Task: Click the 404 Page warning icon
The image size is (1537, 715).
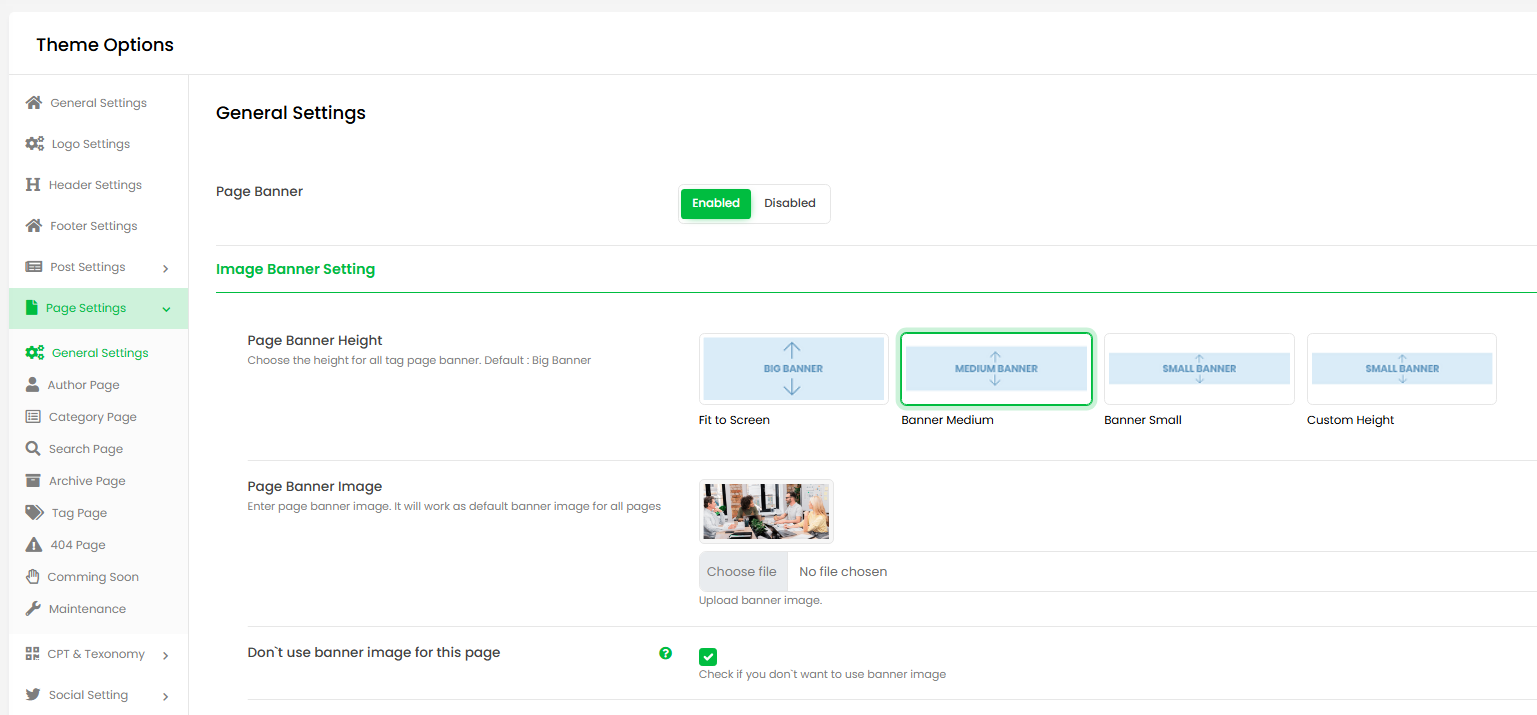Action: tap(33, 545)
